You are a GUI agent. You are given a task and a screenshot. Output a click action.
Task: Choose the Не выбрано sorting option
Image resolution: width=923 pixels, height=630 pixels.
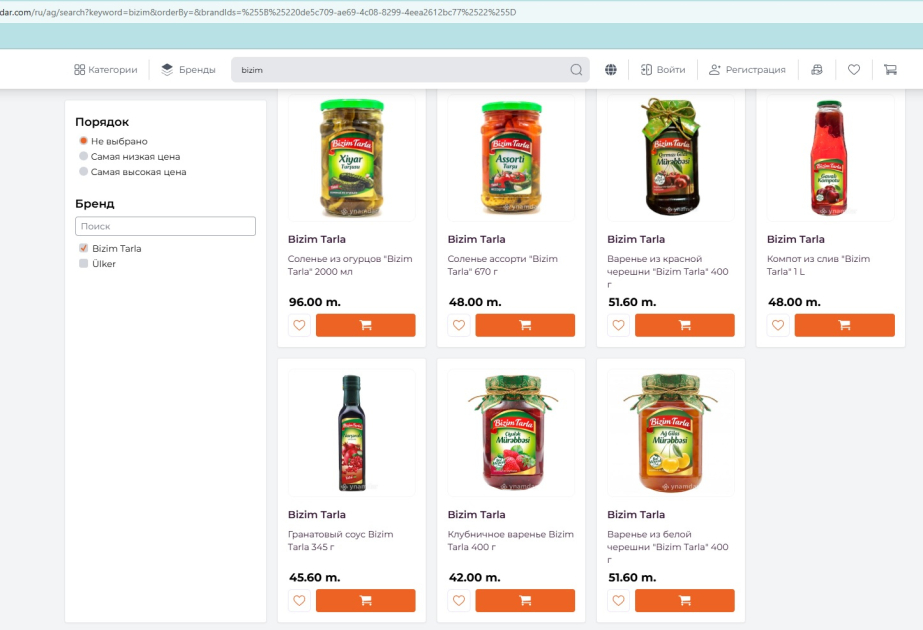coord(82,140)
